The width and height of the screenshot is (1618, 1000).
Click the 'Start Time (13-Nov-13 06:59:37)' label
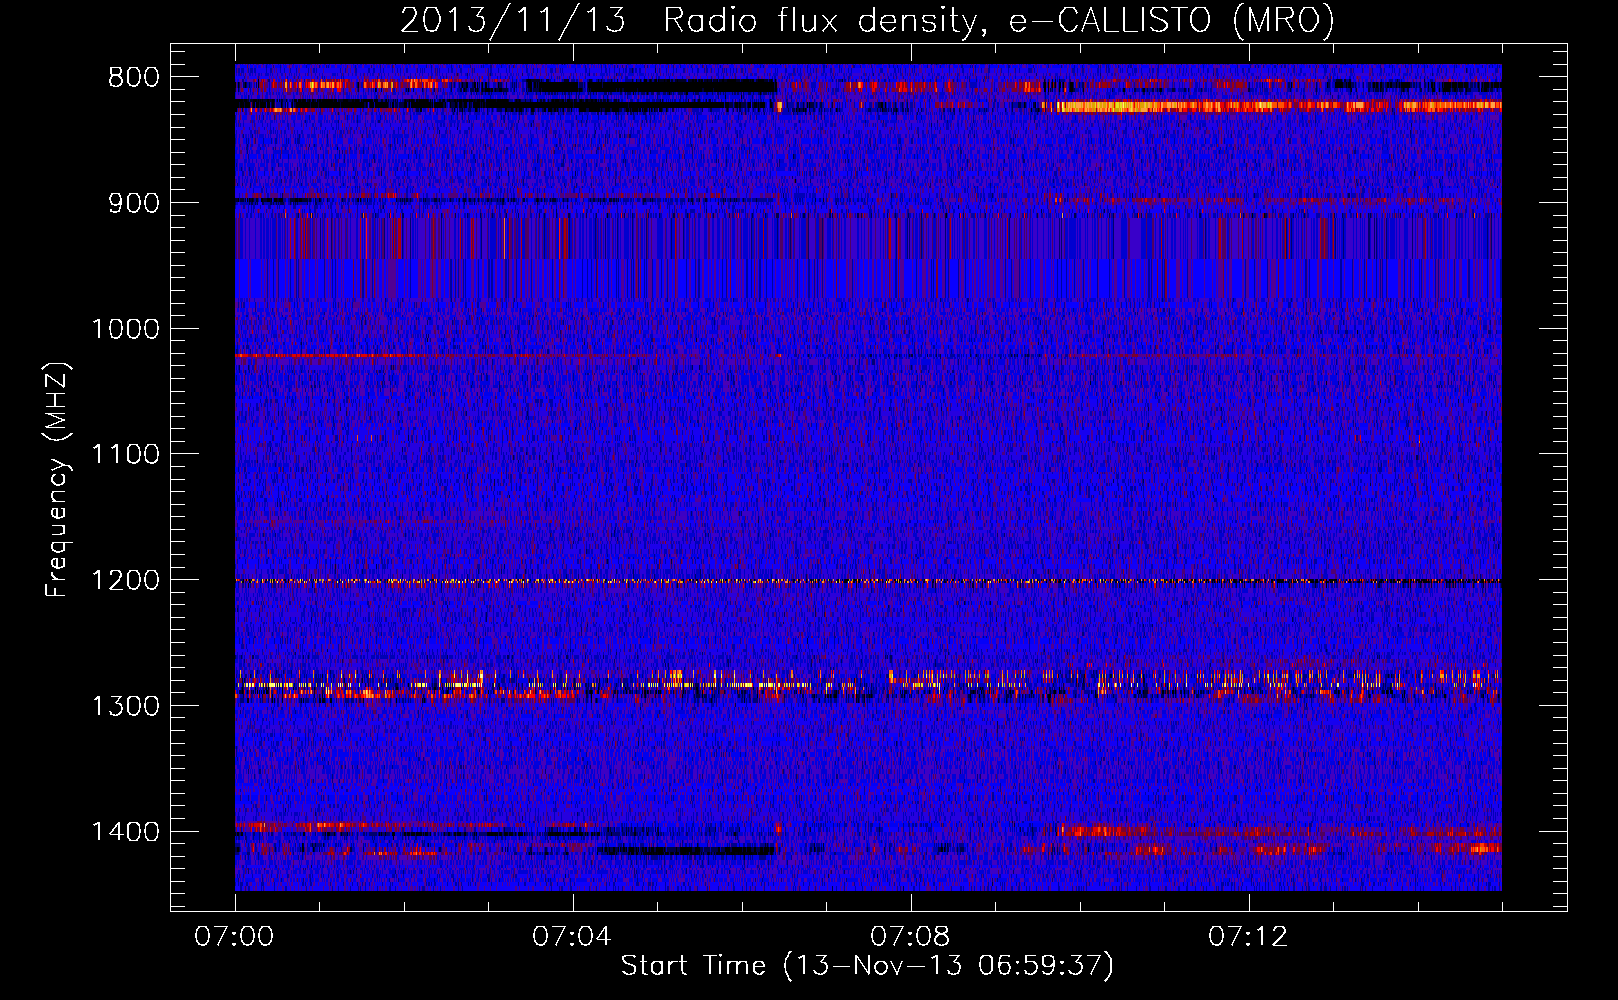(867, 966)
